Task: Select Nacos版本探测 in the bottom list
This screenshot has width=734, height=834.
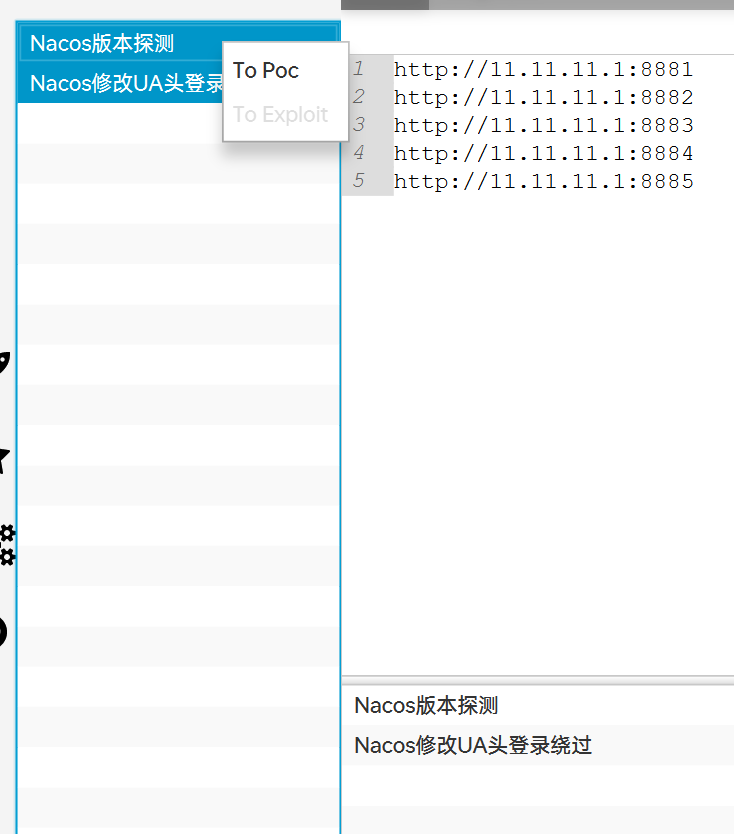Action: click(538, 705)
